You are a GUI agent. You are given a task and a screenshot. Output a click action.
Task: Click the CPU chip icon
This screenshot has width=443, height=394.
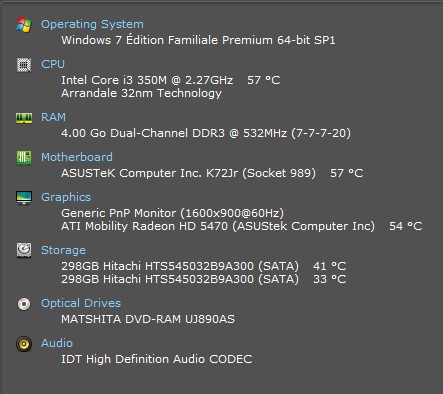(x=24, y=65)
